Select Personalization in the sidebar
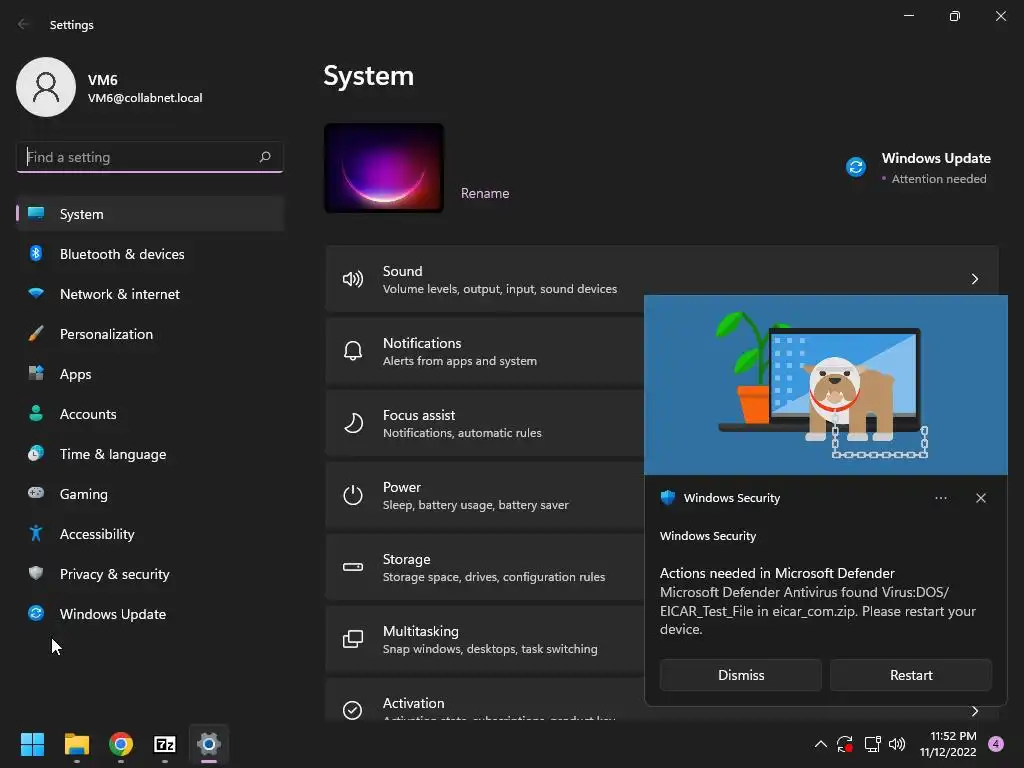 (x=150, y=334)
